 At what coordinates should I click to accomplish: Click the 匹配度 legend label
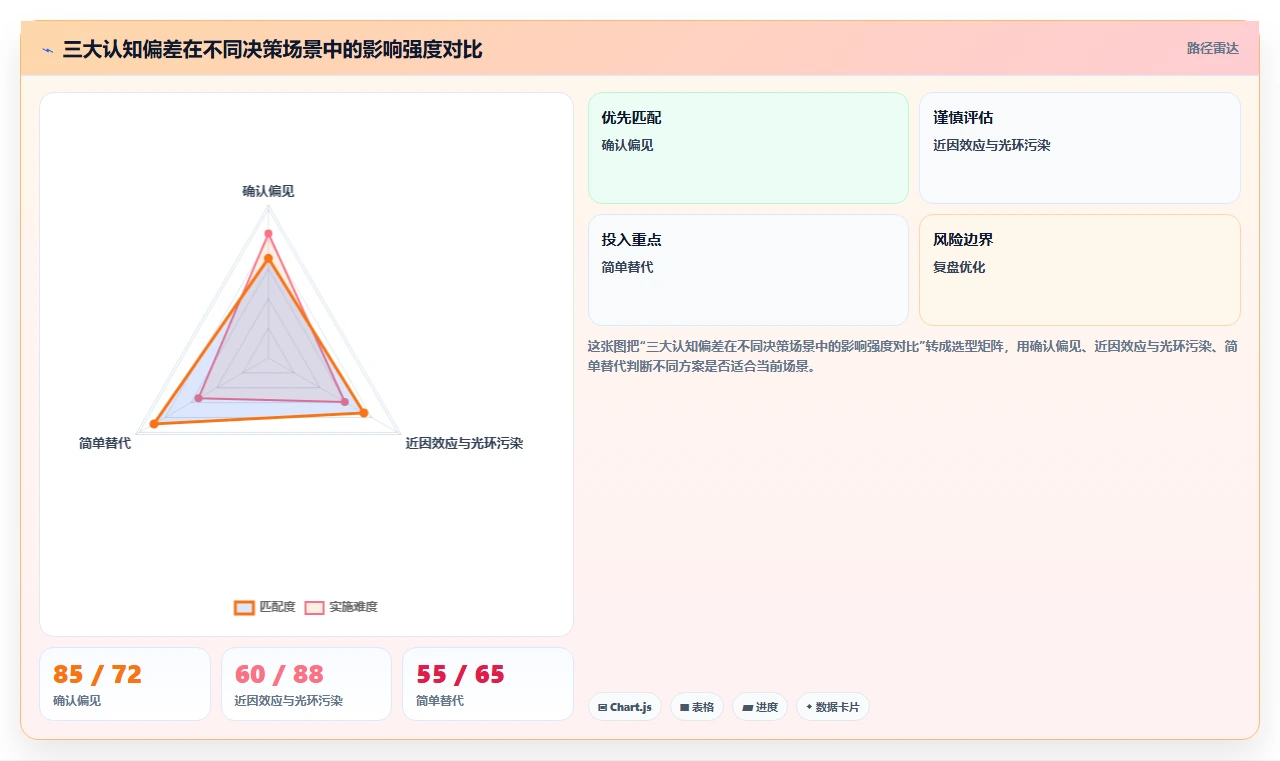(277, 607)
